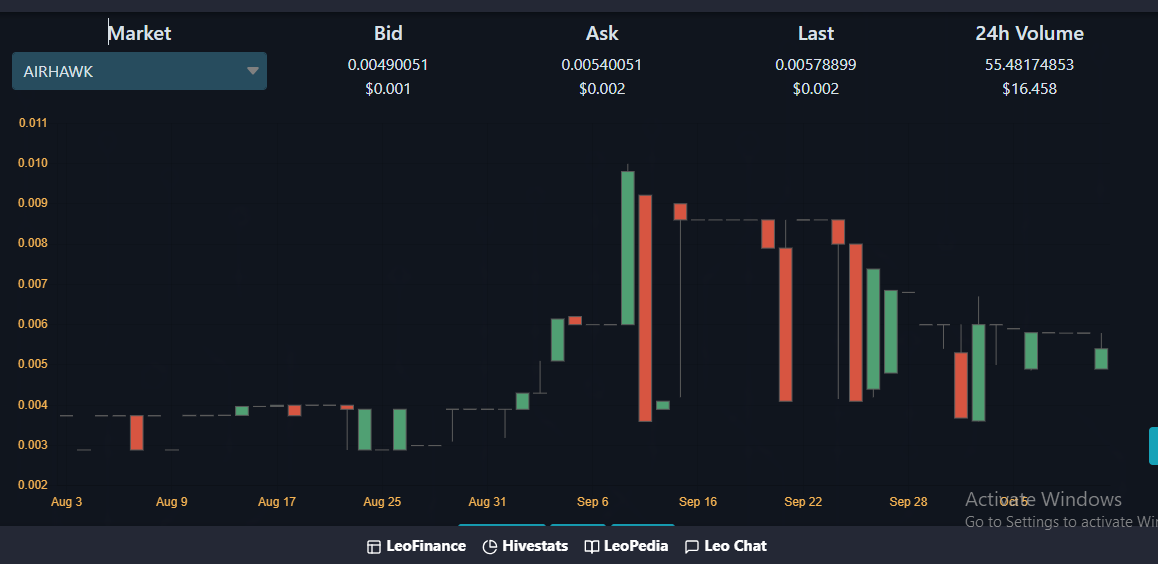1158x564 pixels.
Task: Click the open book icon beside LeoPedia
Action: pos(592,547)
